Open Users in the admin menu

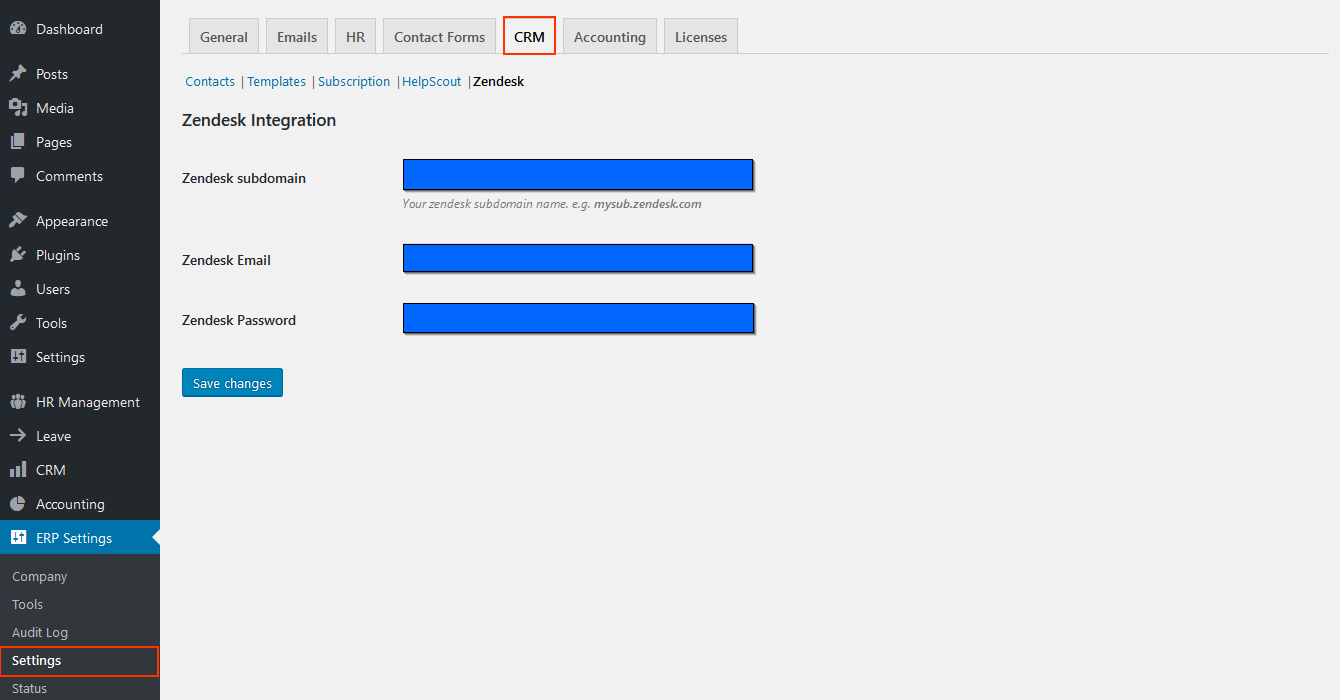coord(80,289)
